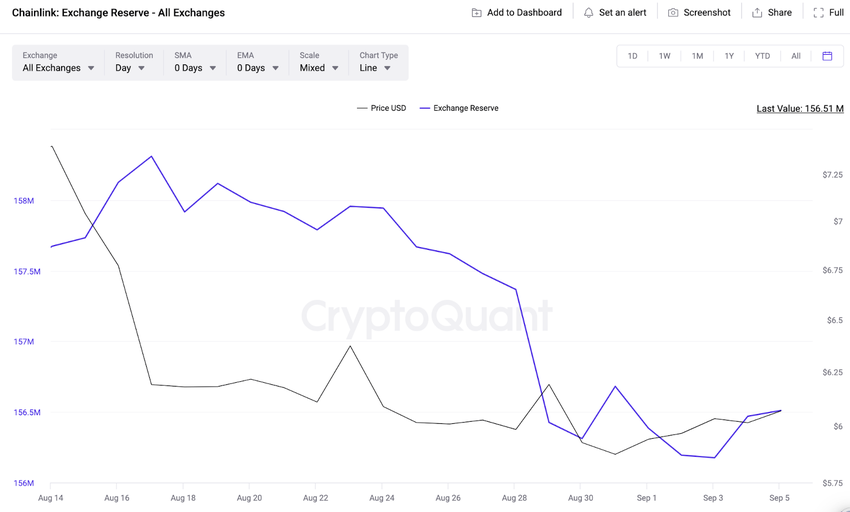Click the camera Screenshot icon
Viewport: 850px width, 512px height.
click(x=673, y=12)
